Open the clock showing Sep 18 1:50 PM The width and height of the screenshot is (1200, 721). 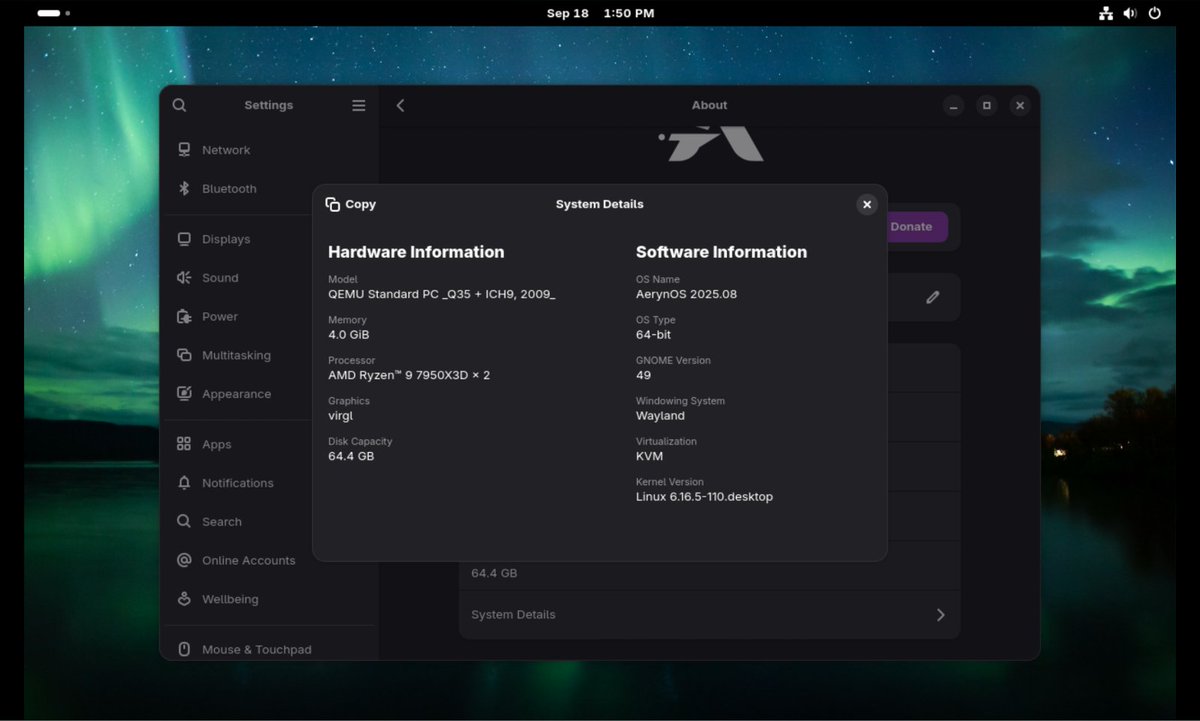(600, 13)
